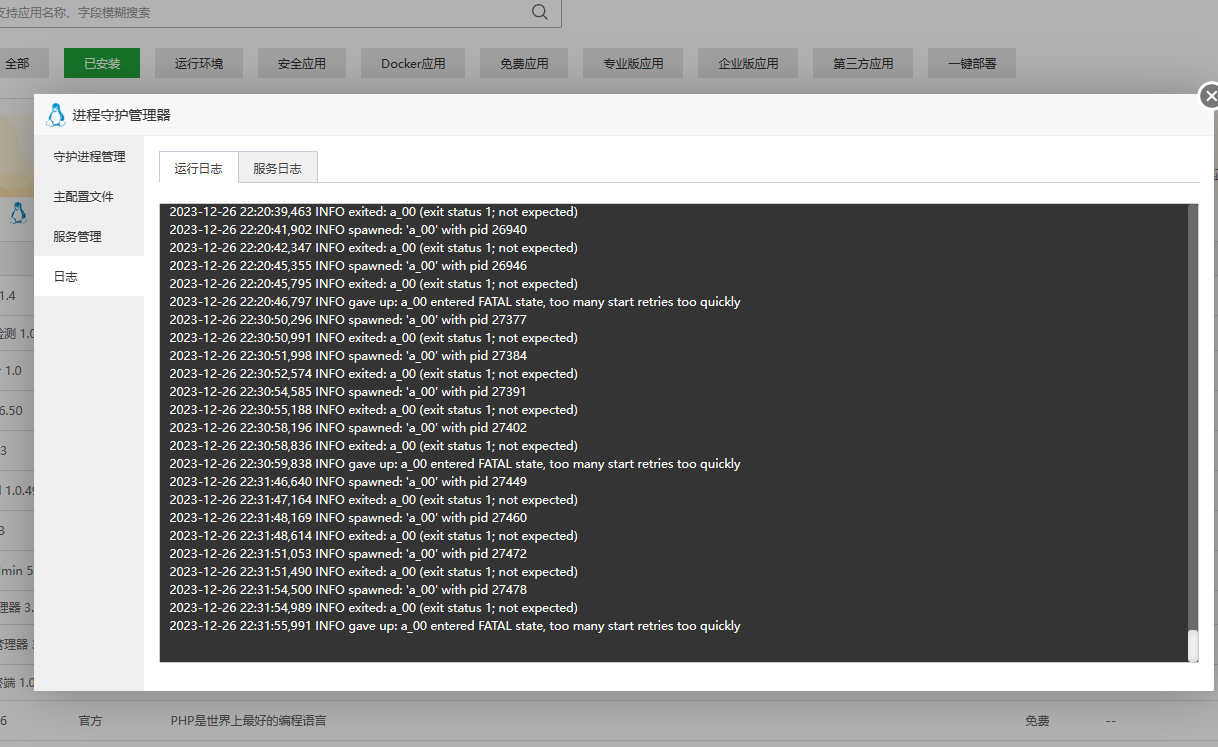Click log line with pid 27478

(x=348, y=590)
